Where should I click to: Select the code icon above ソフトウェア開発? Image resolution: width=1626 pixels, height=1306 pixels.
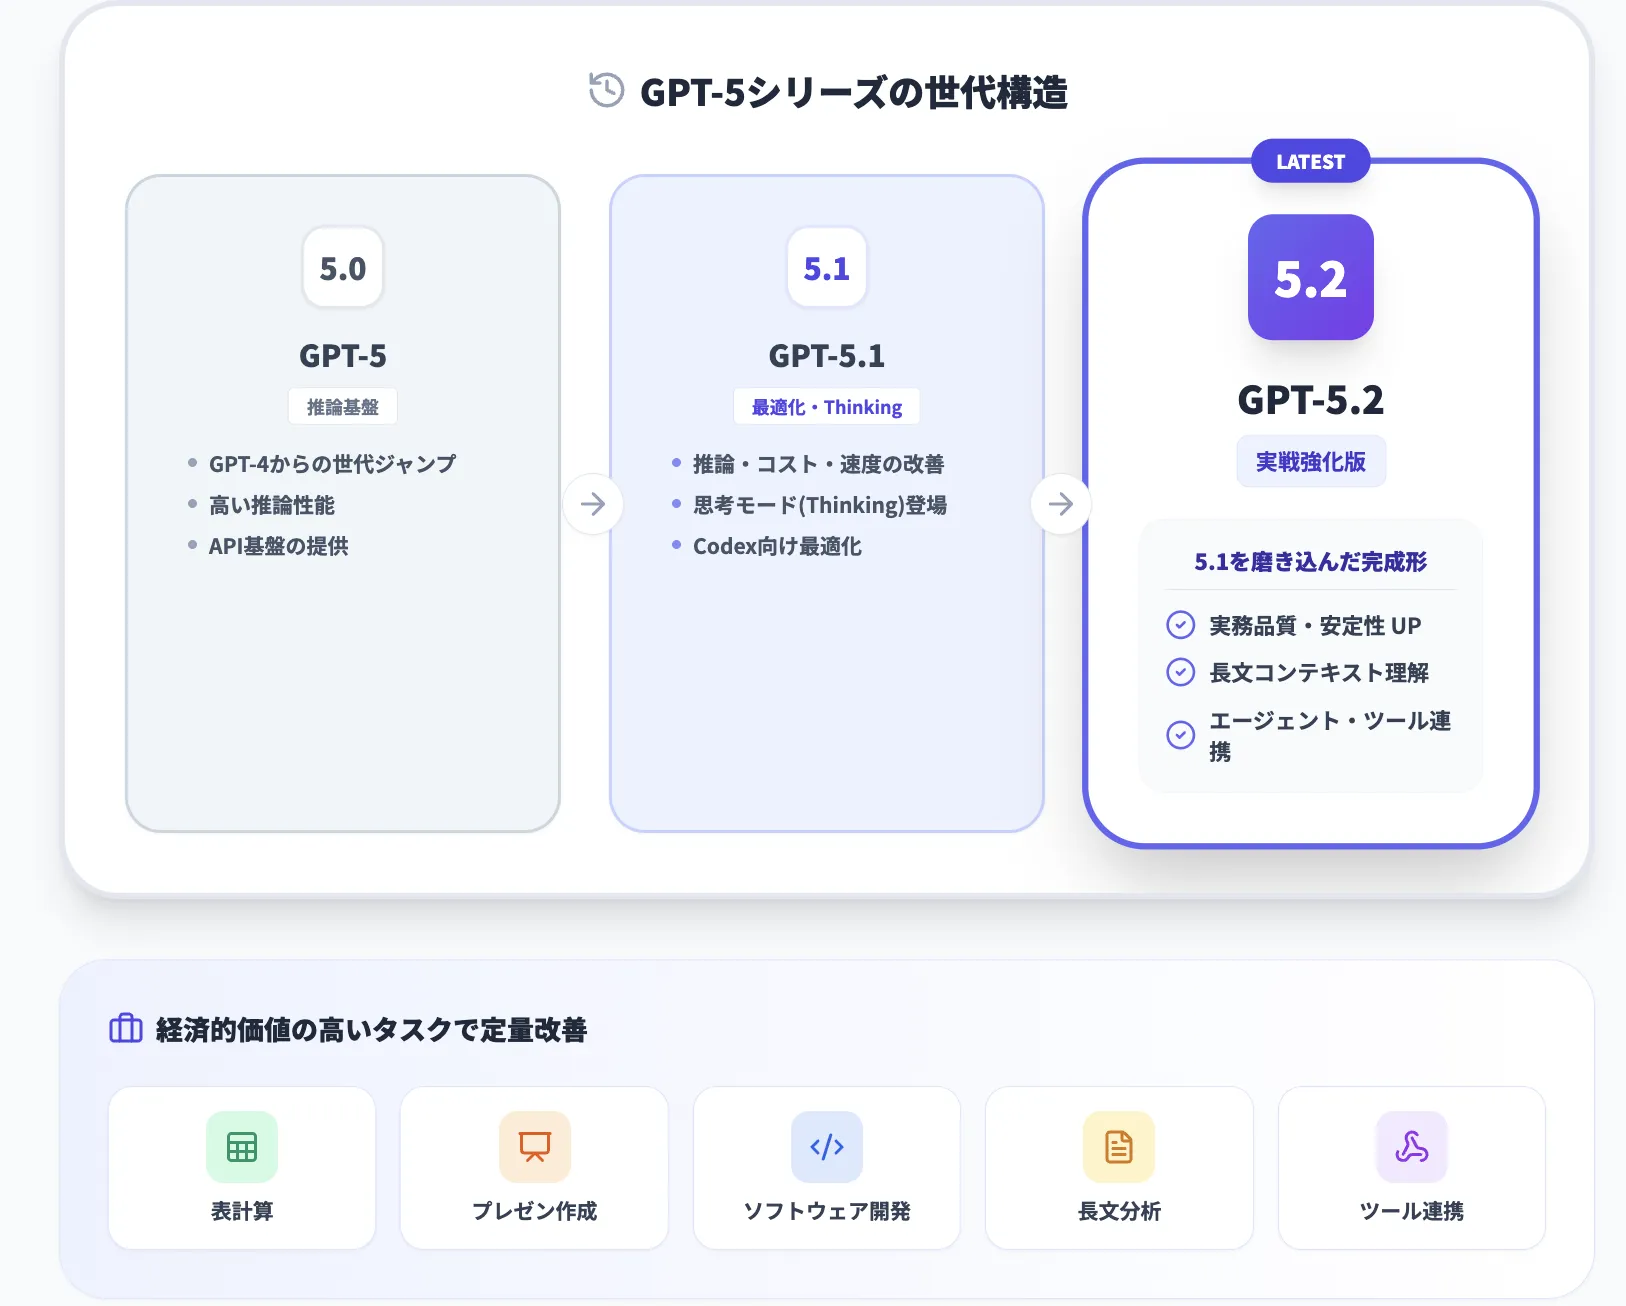pos(826,1147)
